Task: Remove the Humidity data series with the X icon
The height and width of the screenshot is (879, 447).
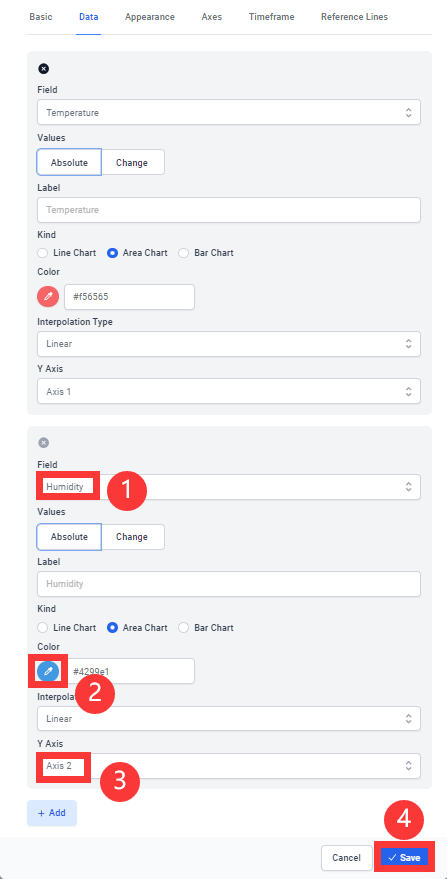Action: click(43, 442)
